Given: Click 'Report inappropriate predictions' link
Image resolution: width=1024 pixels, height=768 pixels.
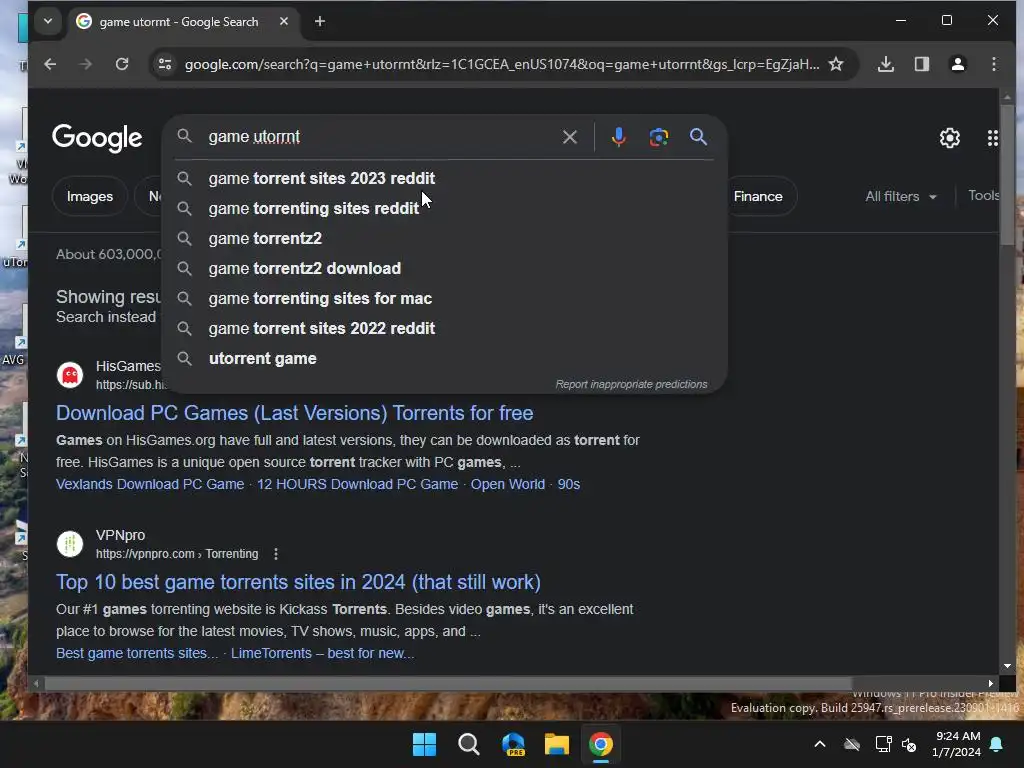Looking at the screenshot, I should click(631, 384).
